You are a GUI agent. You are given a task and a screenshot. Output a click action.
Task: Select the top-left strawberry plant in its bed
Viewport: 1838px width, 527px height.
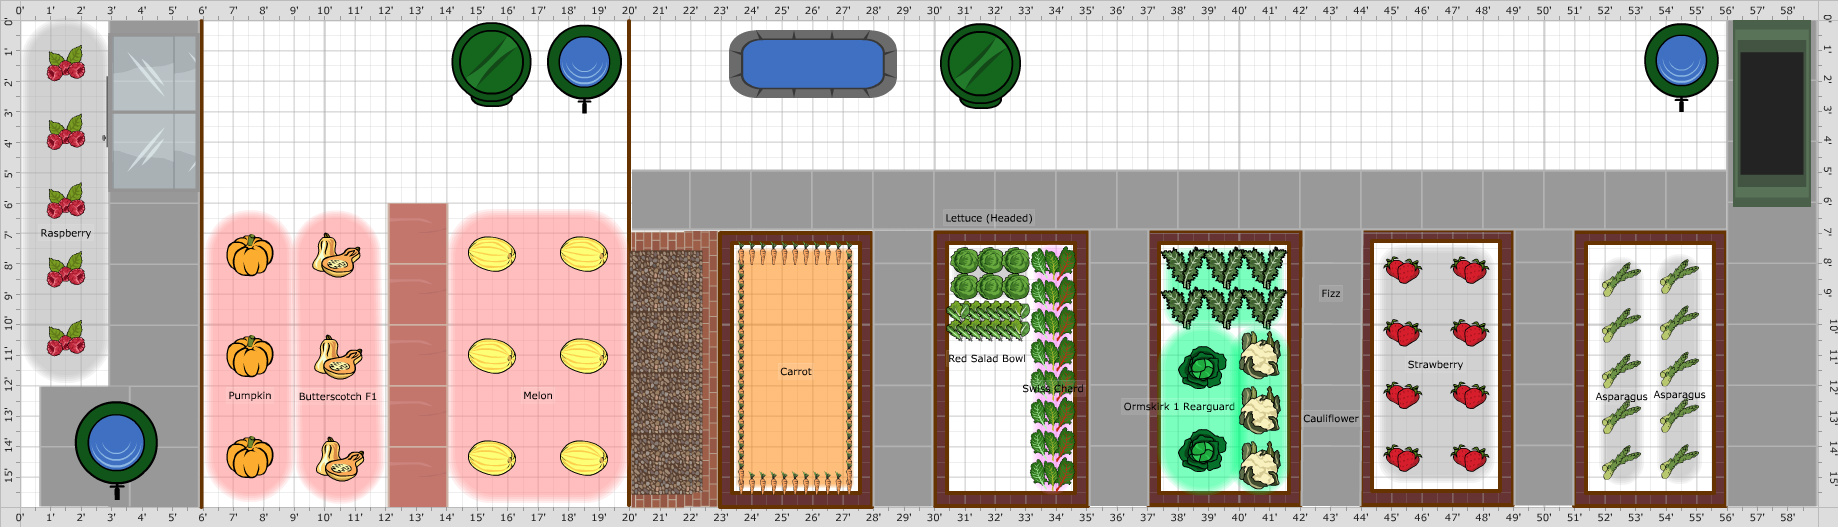click(x=1402, y=268)
